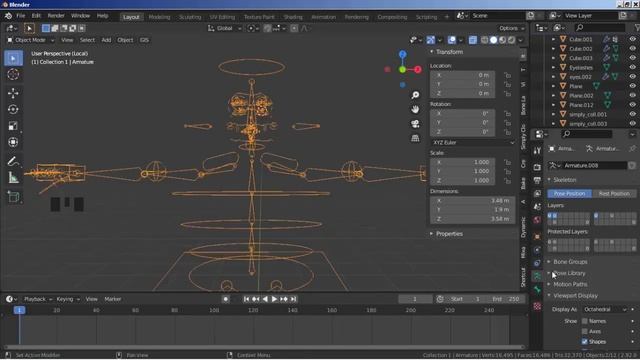Click the zoom view magnifier icon

(x=415, y=95)
